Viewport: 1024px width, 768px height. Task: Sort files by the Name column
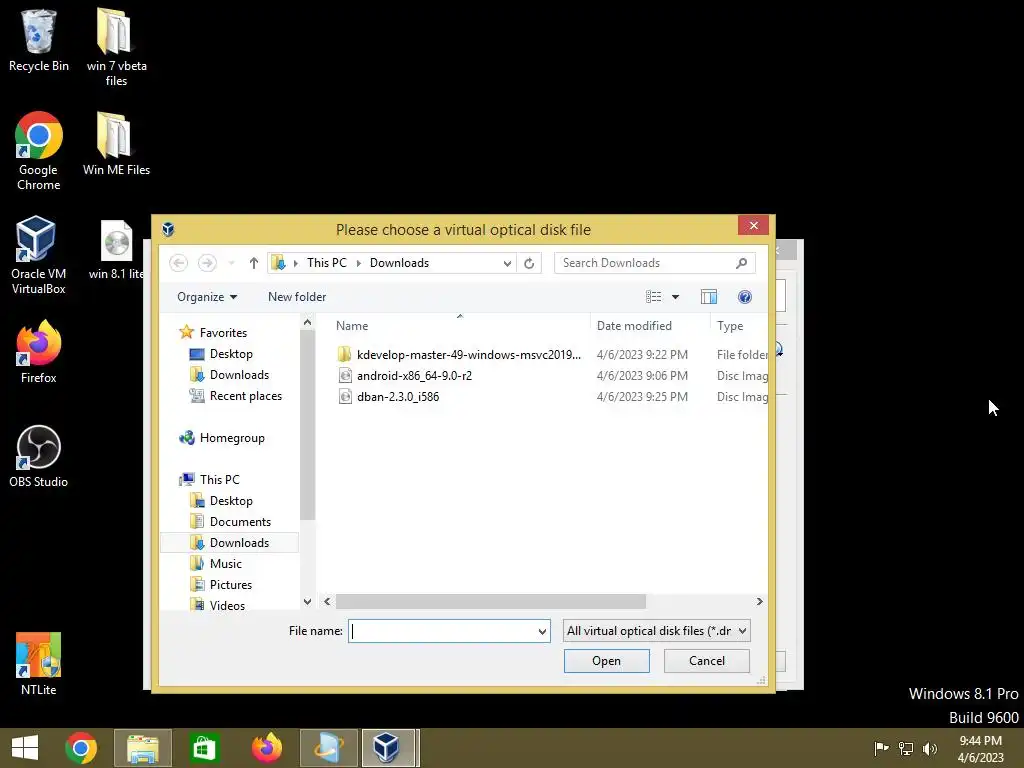[352, 326]
